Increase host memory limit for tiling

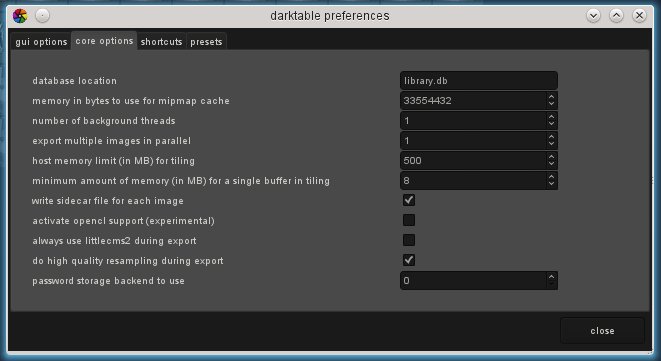(551, 157)
